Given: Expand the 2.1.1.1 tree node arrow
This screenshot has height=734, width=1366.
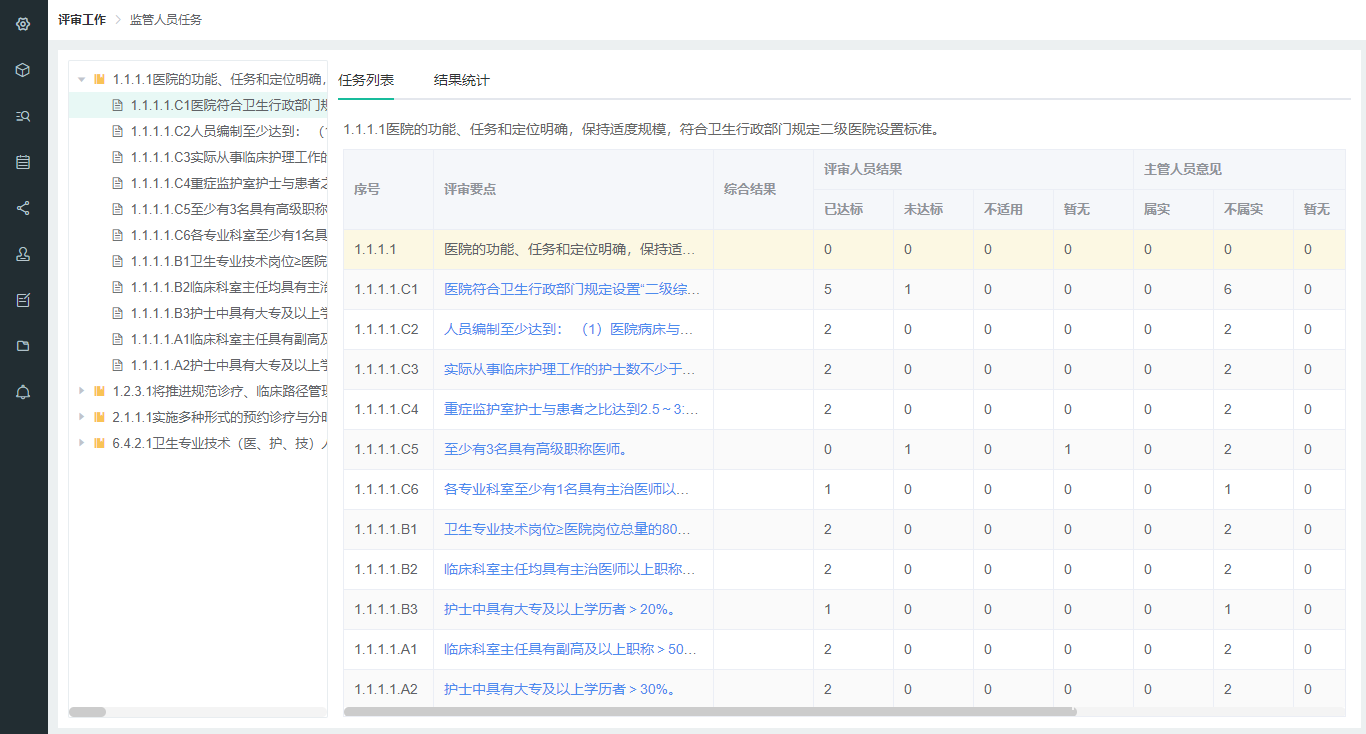Looking at the screenshot, I should [x=81, y=417].
